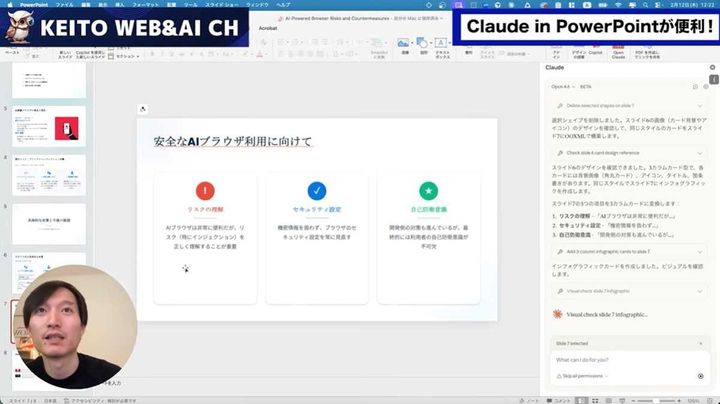Click the zoom out minus button
This screenshot has width=720, height=404.
pyautogui.click(x=634, y=401)
